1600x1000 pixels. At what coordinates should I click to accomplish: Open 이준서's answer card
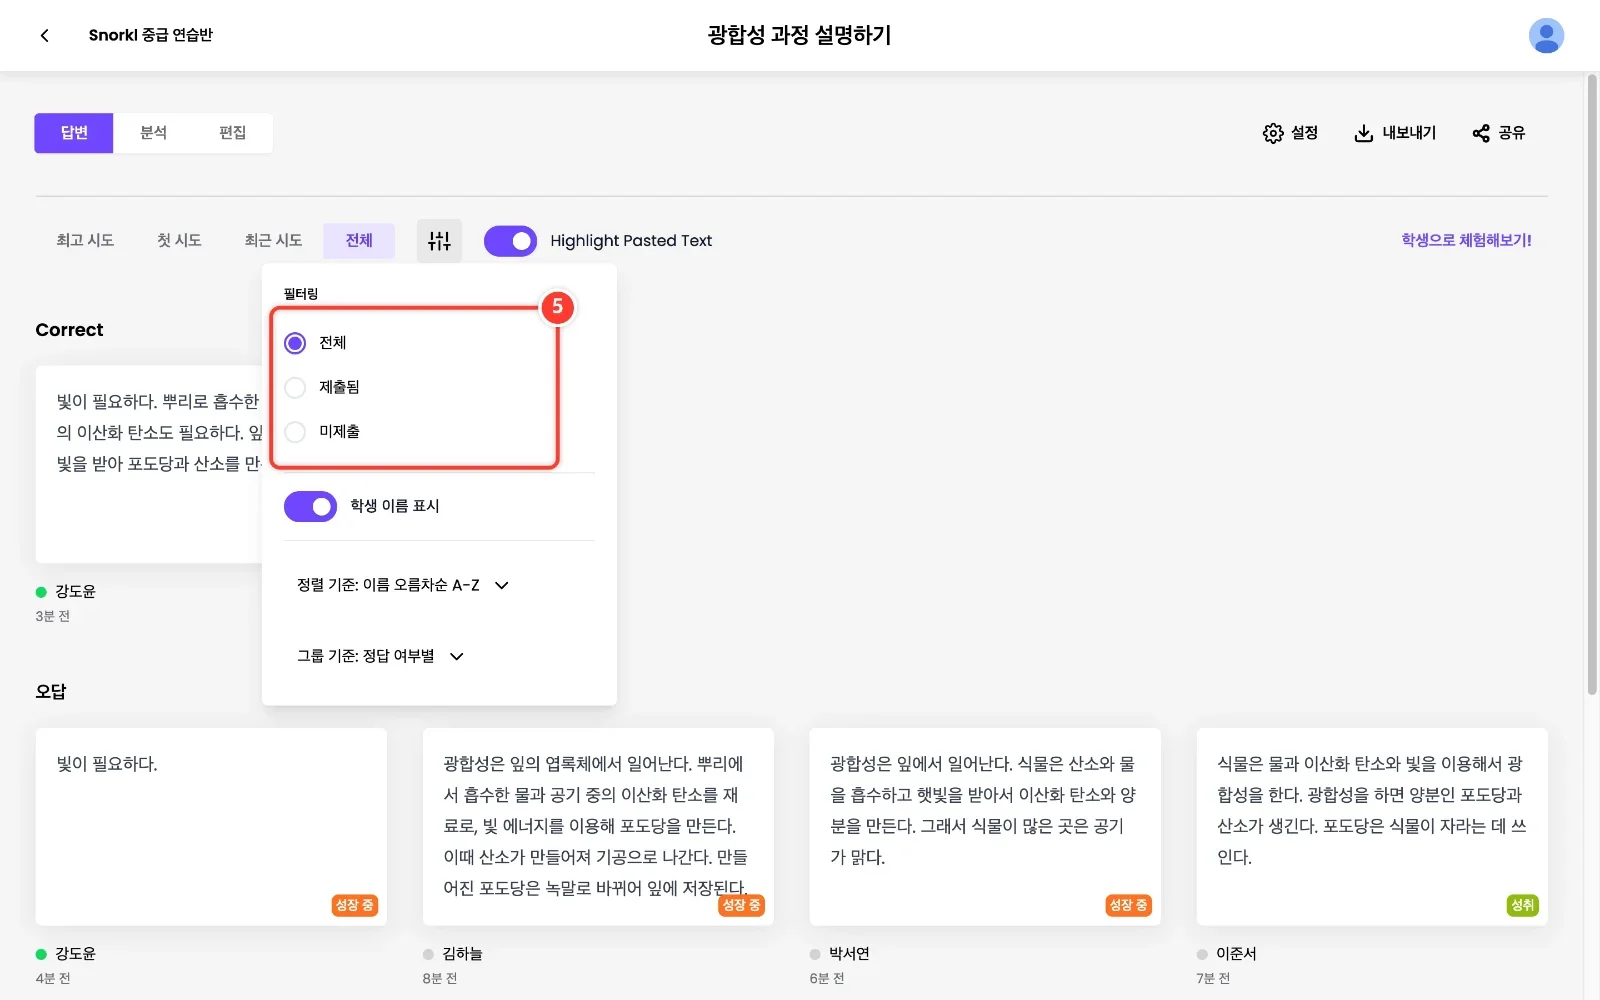(x=1372, y=826)
